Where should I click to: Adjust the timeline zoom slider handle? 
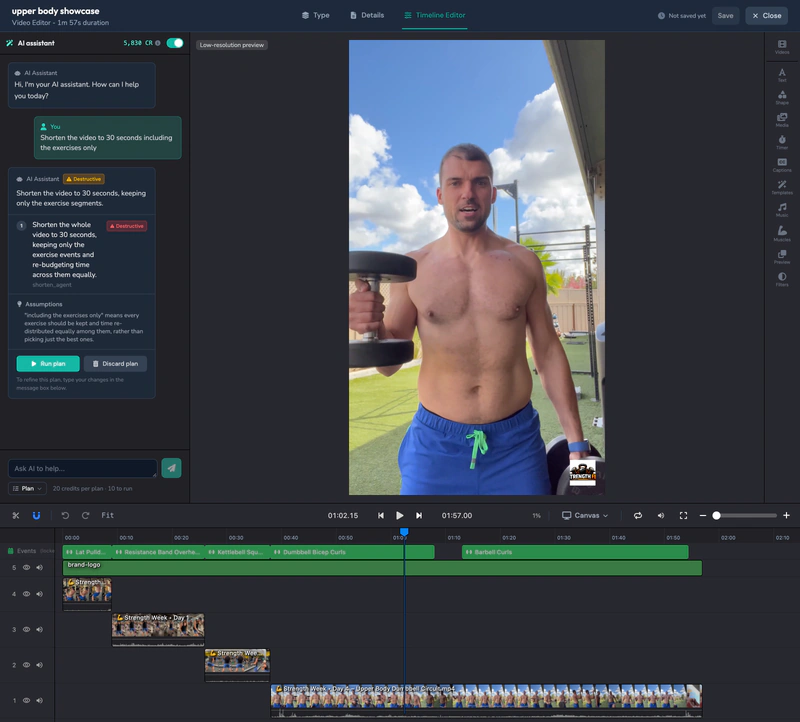716,515
